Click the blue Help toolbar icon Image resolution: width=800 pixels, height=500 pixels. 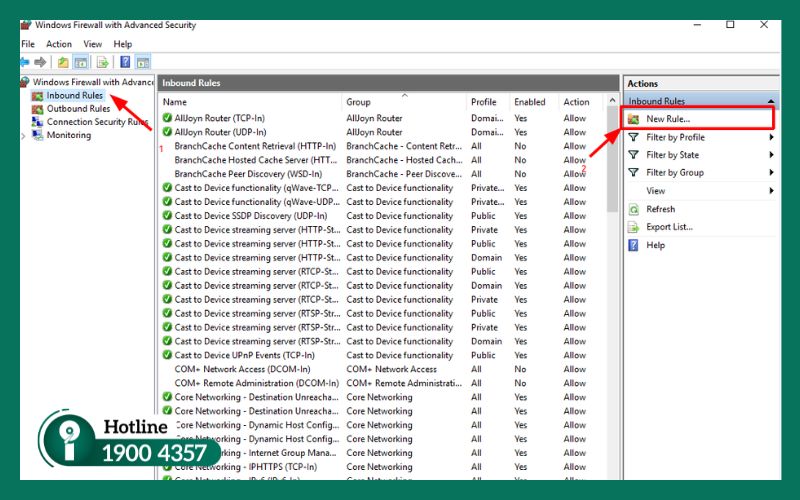click(x=125, y=62)
